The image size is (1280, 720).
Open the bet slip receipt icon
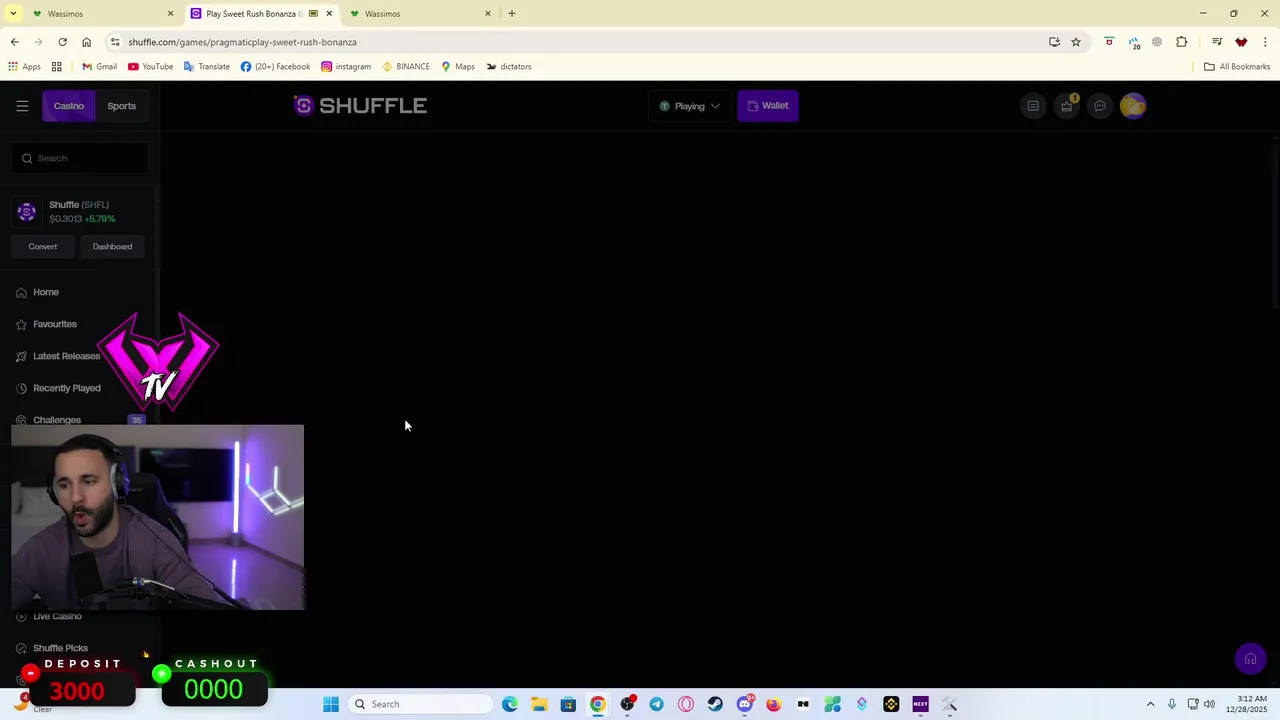[1033, 106]
